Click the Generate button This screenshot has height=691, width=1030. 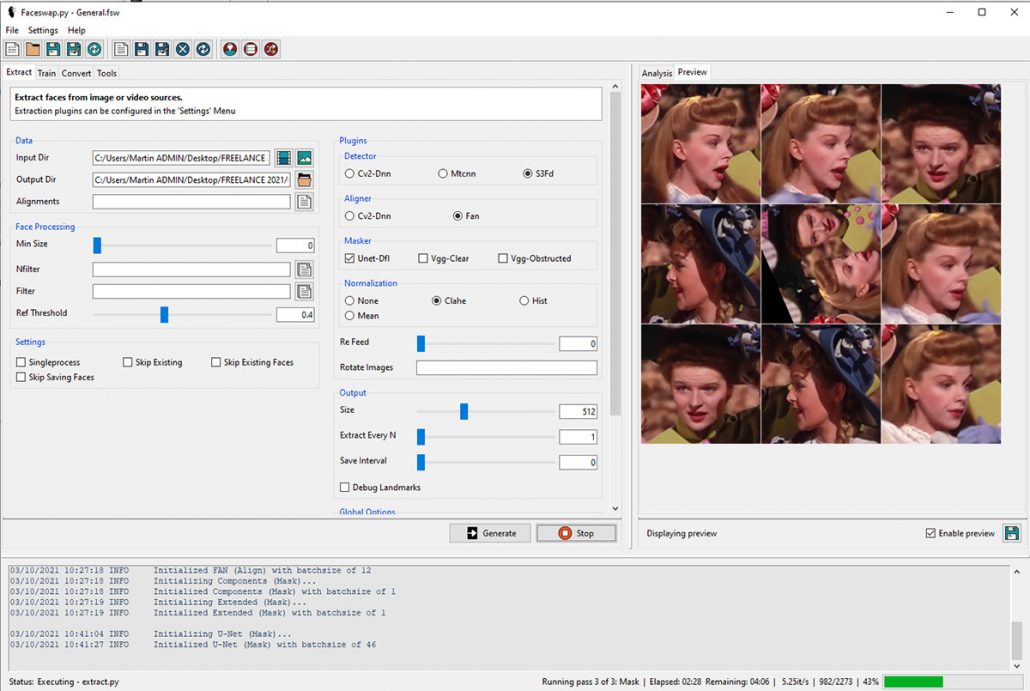pyautogui.click(x=491, y=533)
